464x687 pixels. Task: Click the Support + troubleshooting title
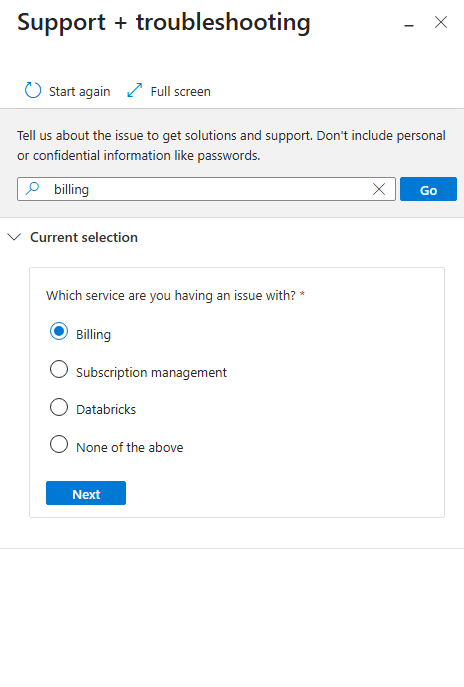point(164,23)
